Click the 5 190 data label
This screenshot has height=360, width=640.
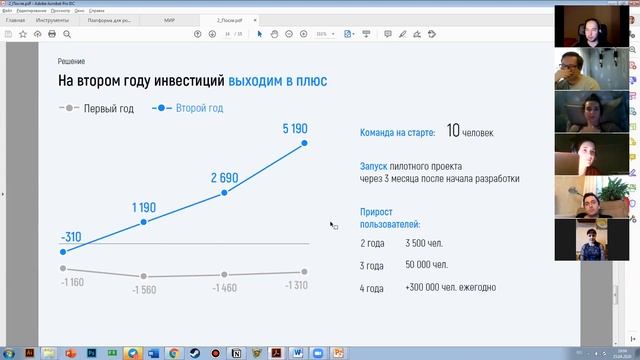295,129
